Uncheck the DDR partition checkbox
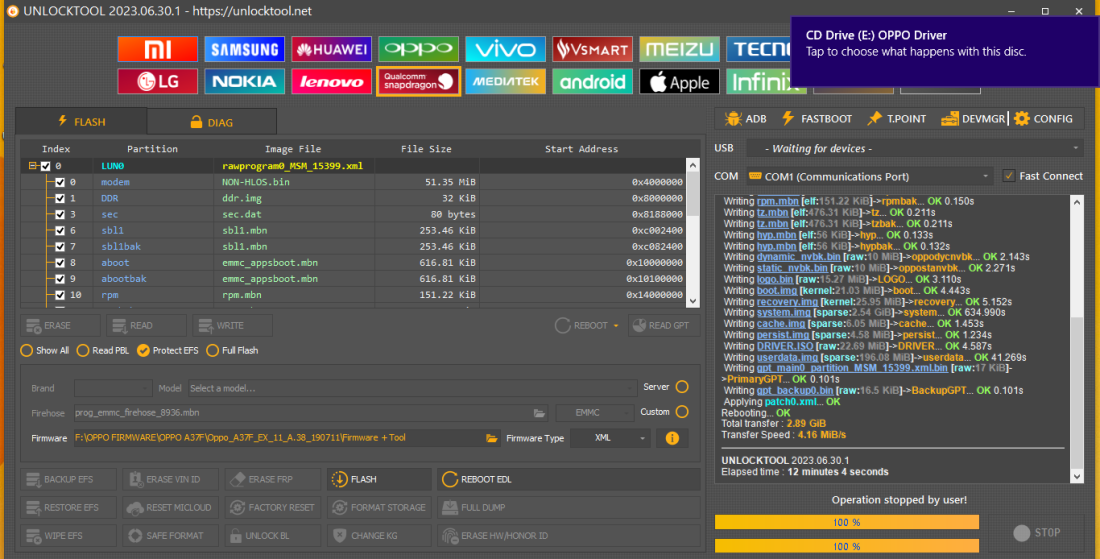The height and width of the screenshot is (559, 1100). (60, 198)
